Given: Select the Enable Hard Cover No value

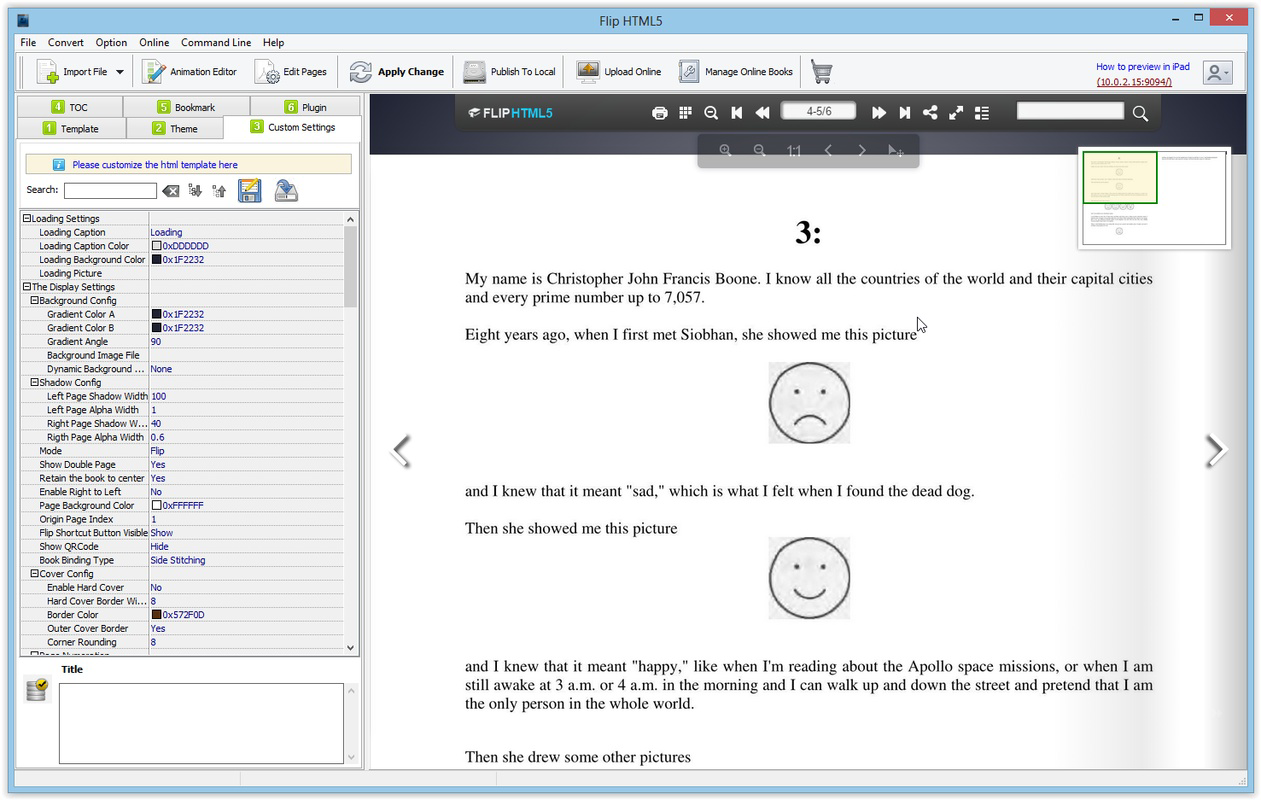Looking at the screenshot, I should coord(246,588).
